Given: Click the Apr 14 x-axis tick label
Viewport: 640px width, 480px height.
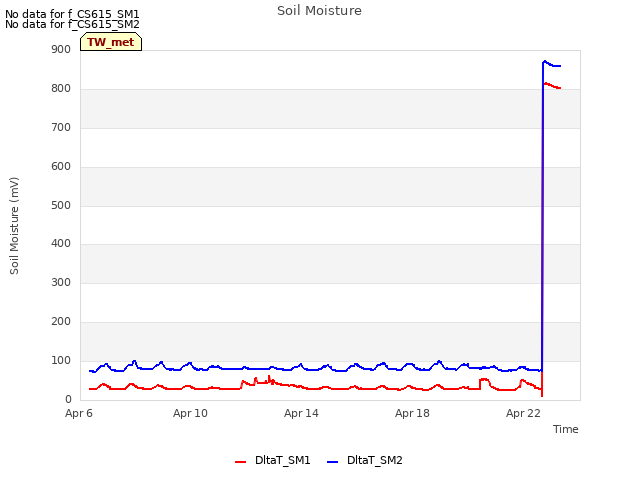Looking at the screenshot, I should click(301, 413).
